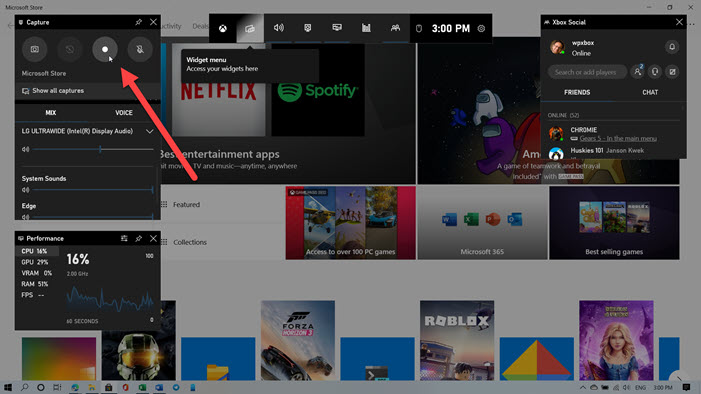Expand the LG ULTRAWIDE audio device dropdown

tap(149, 131)
